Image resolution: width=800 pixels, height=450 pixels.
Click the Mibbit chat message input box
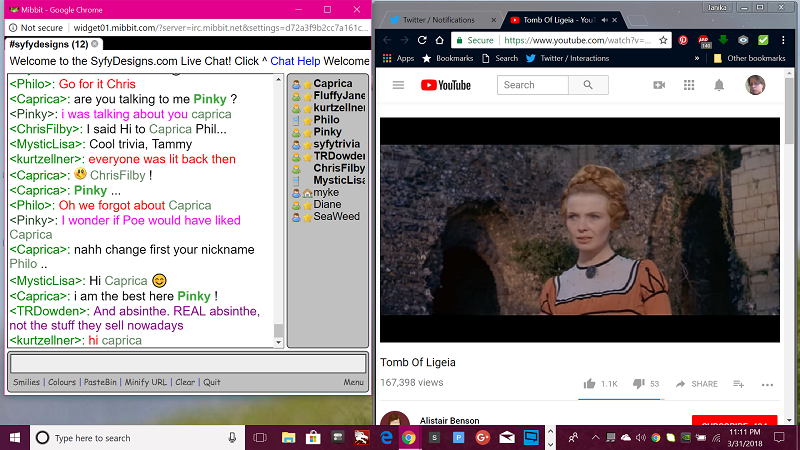pos(188,363)
